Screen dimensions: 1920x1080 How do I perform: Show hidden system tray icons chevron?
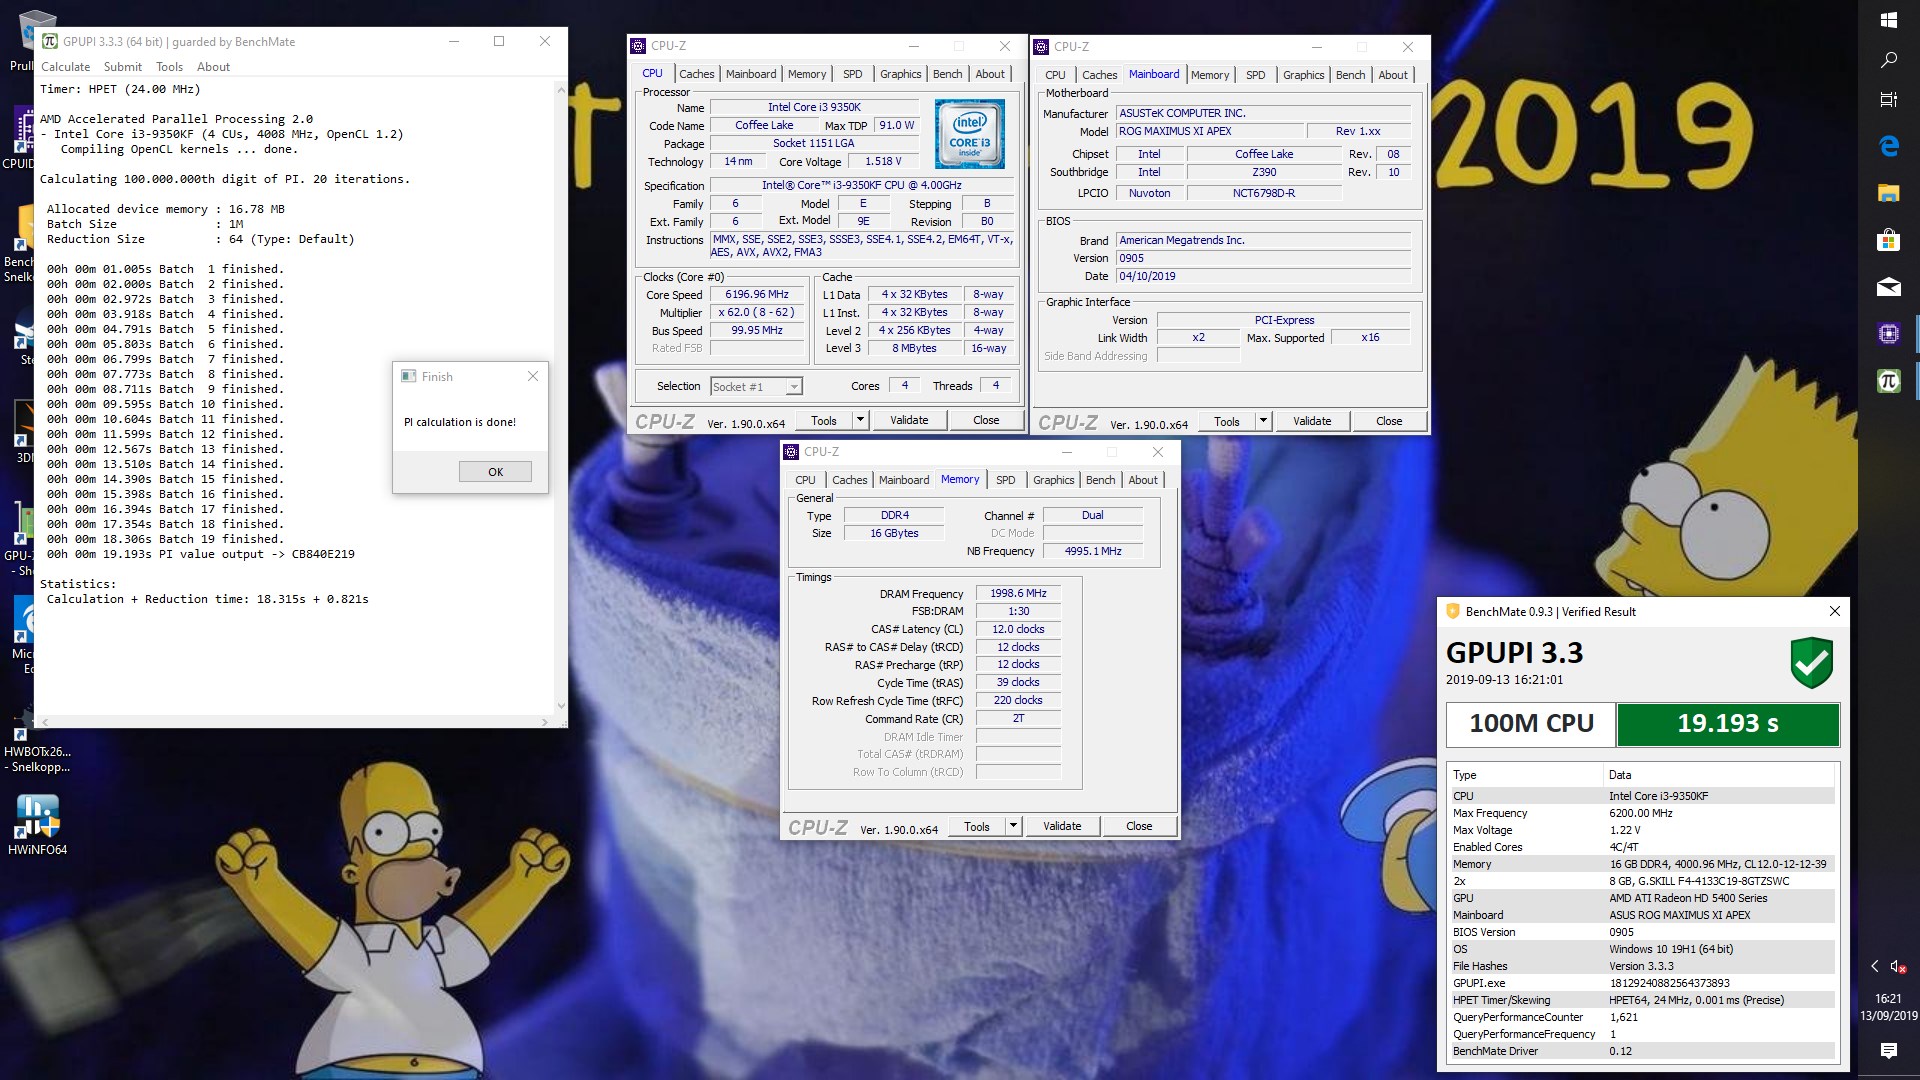click(x=1874, y=966)
